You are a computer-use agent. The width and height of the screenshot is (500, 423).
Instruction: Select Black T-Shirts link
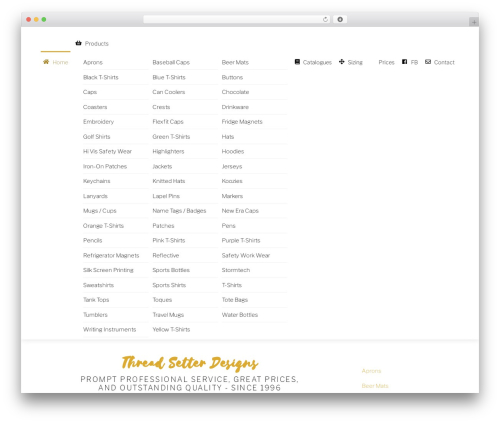tap(101, 77)
